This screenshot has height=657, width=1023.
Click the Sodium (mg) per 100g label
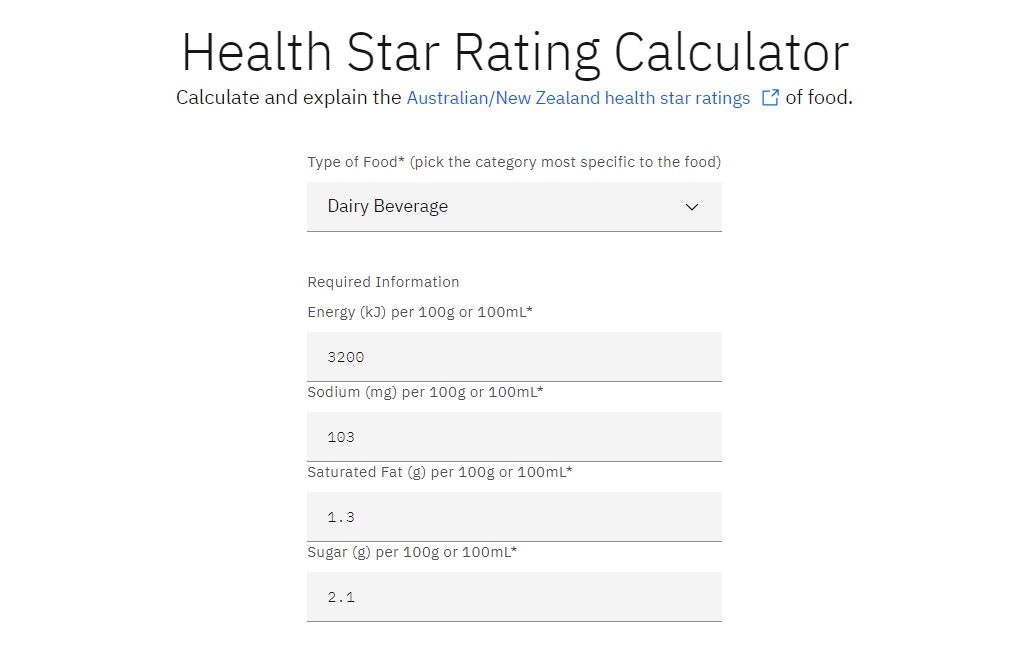pyautogui.click(x=425, y=392)
